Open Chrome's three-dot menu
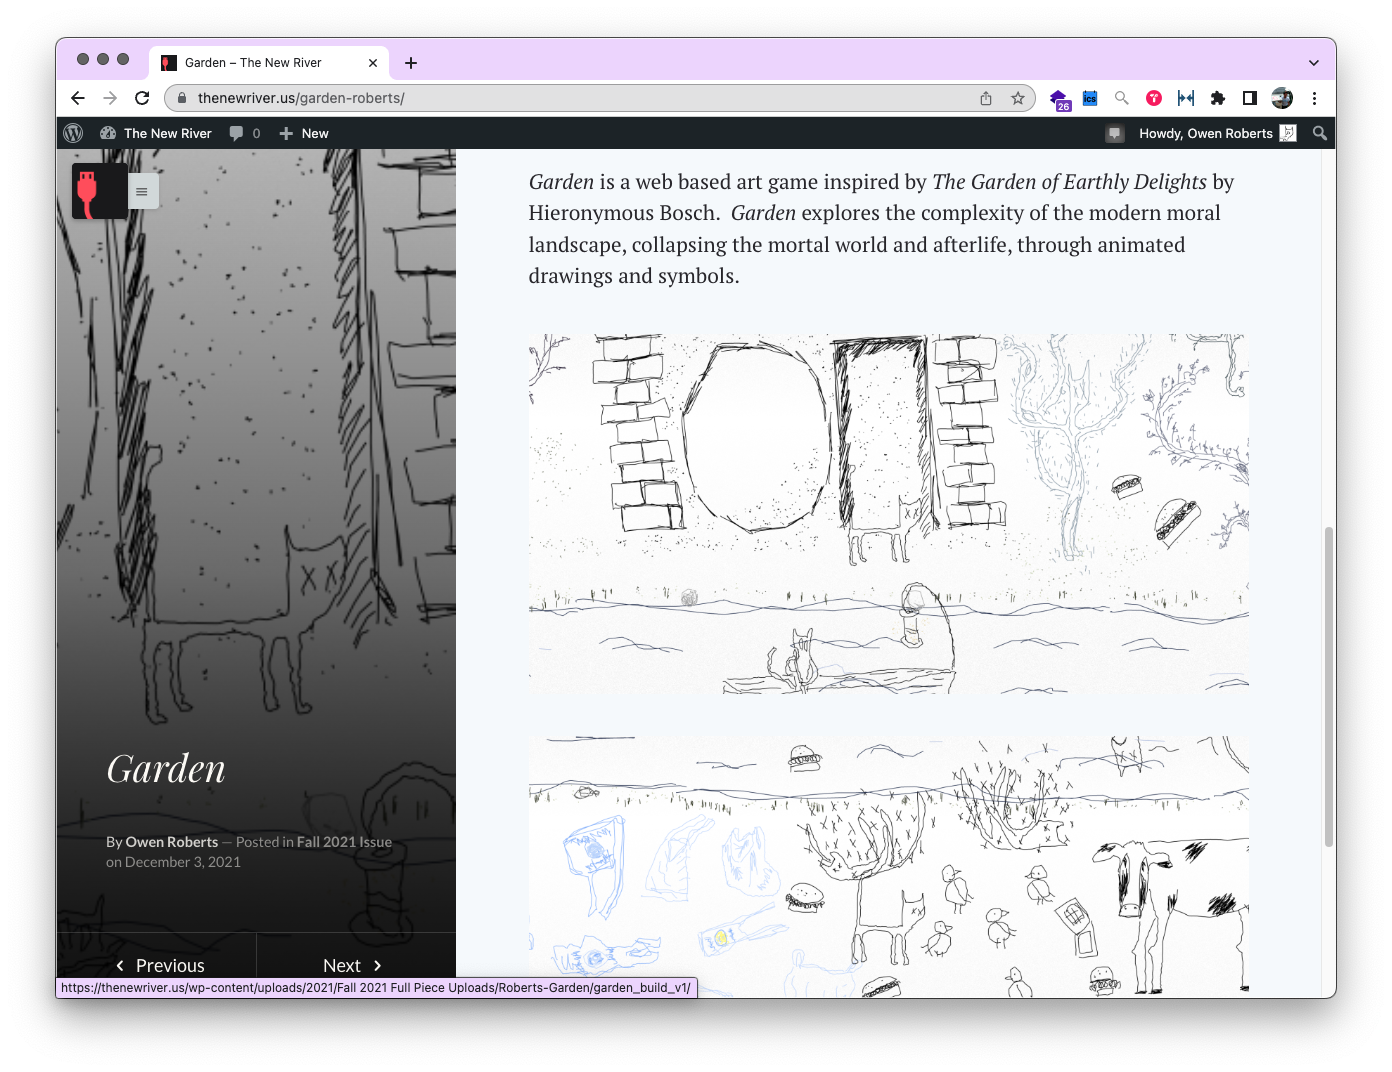 1314,98
